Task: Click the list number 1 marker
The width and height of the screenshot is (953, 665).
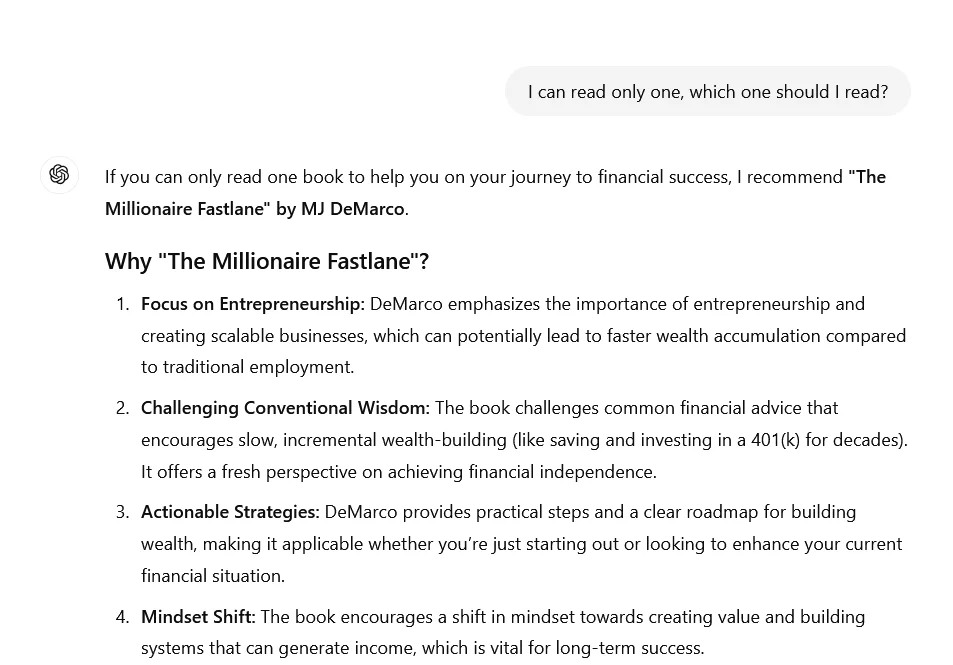Action: [x=123, y=304]
